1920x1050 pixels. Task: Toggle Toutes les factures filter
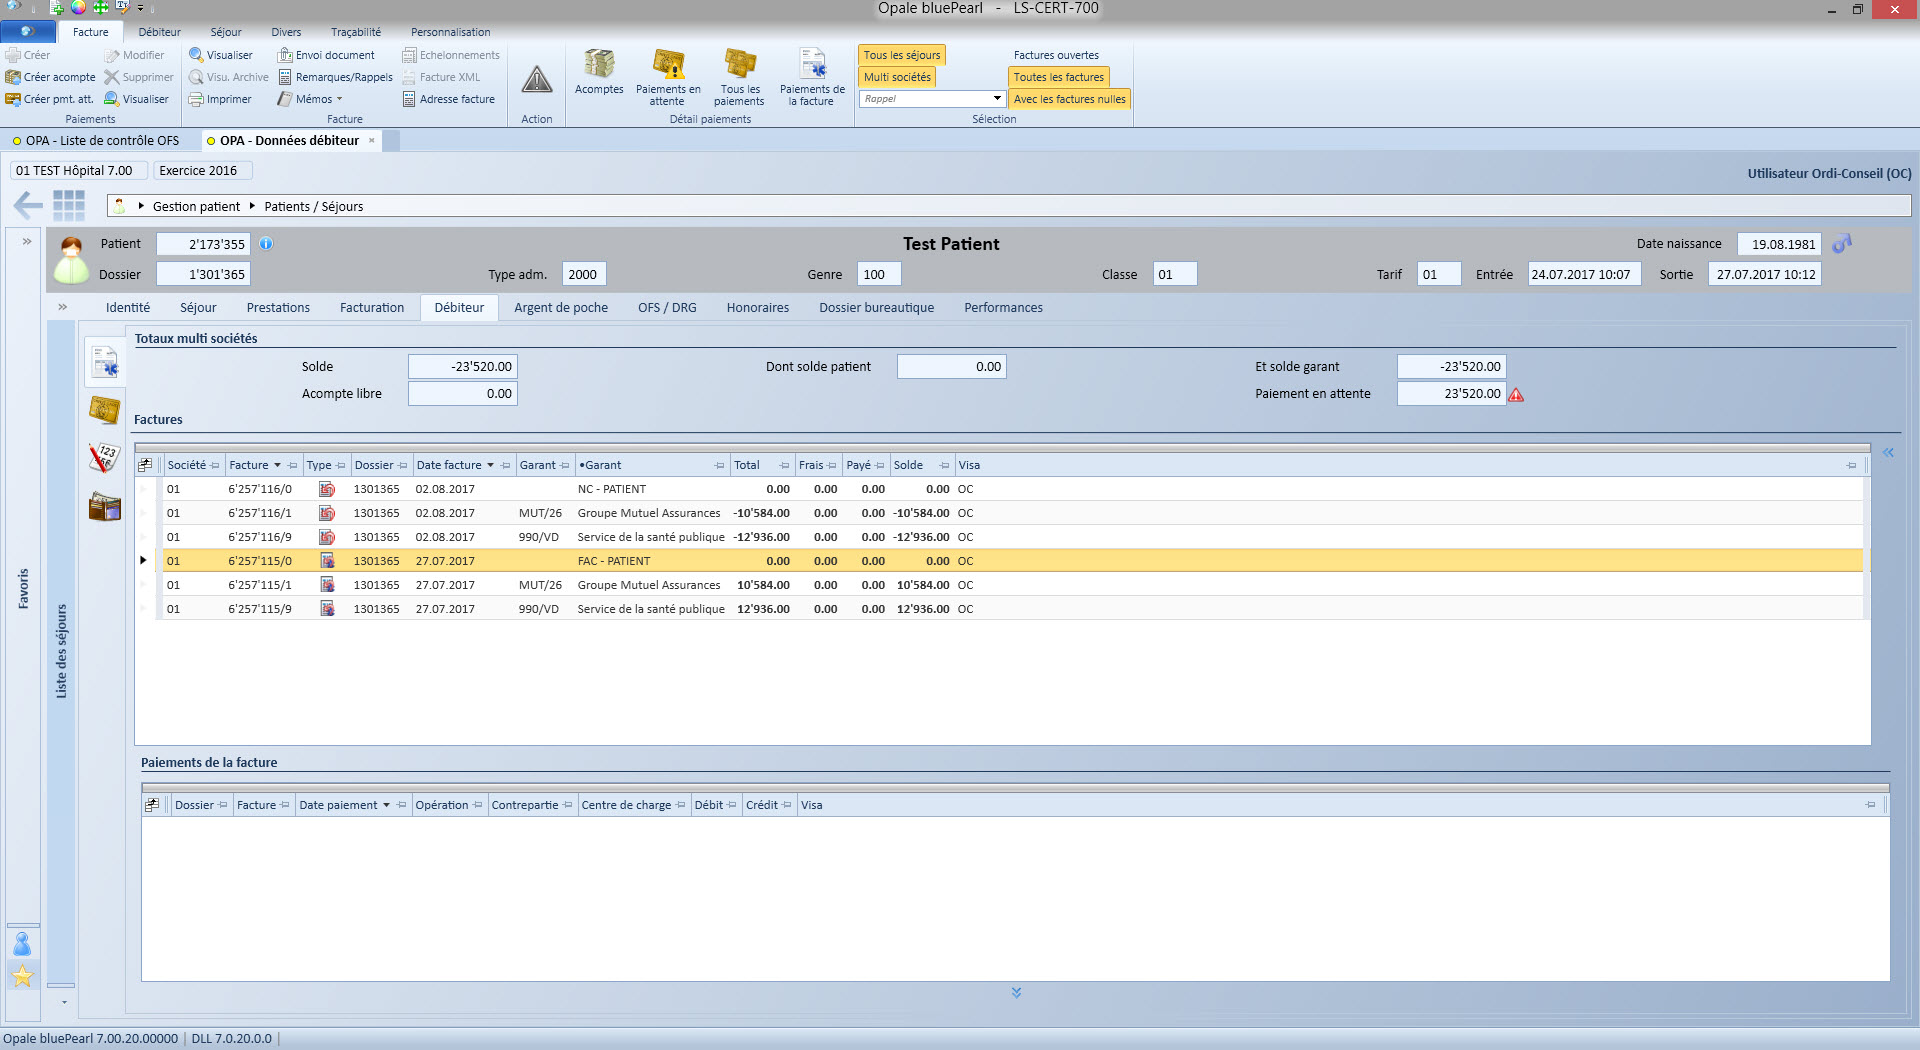pyautogui.click(x=1059, y=77)
